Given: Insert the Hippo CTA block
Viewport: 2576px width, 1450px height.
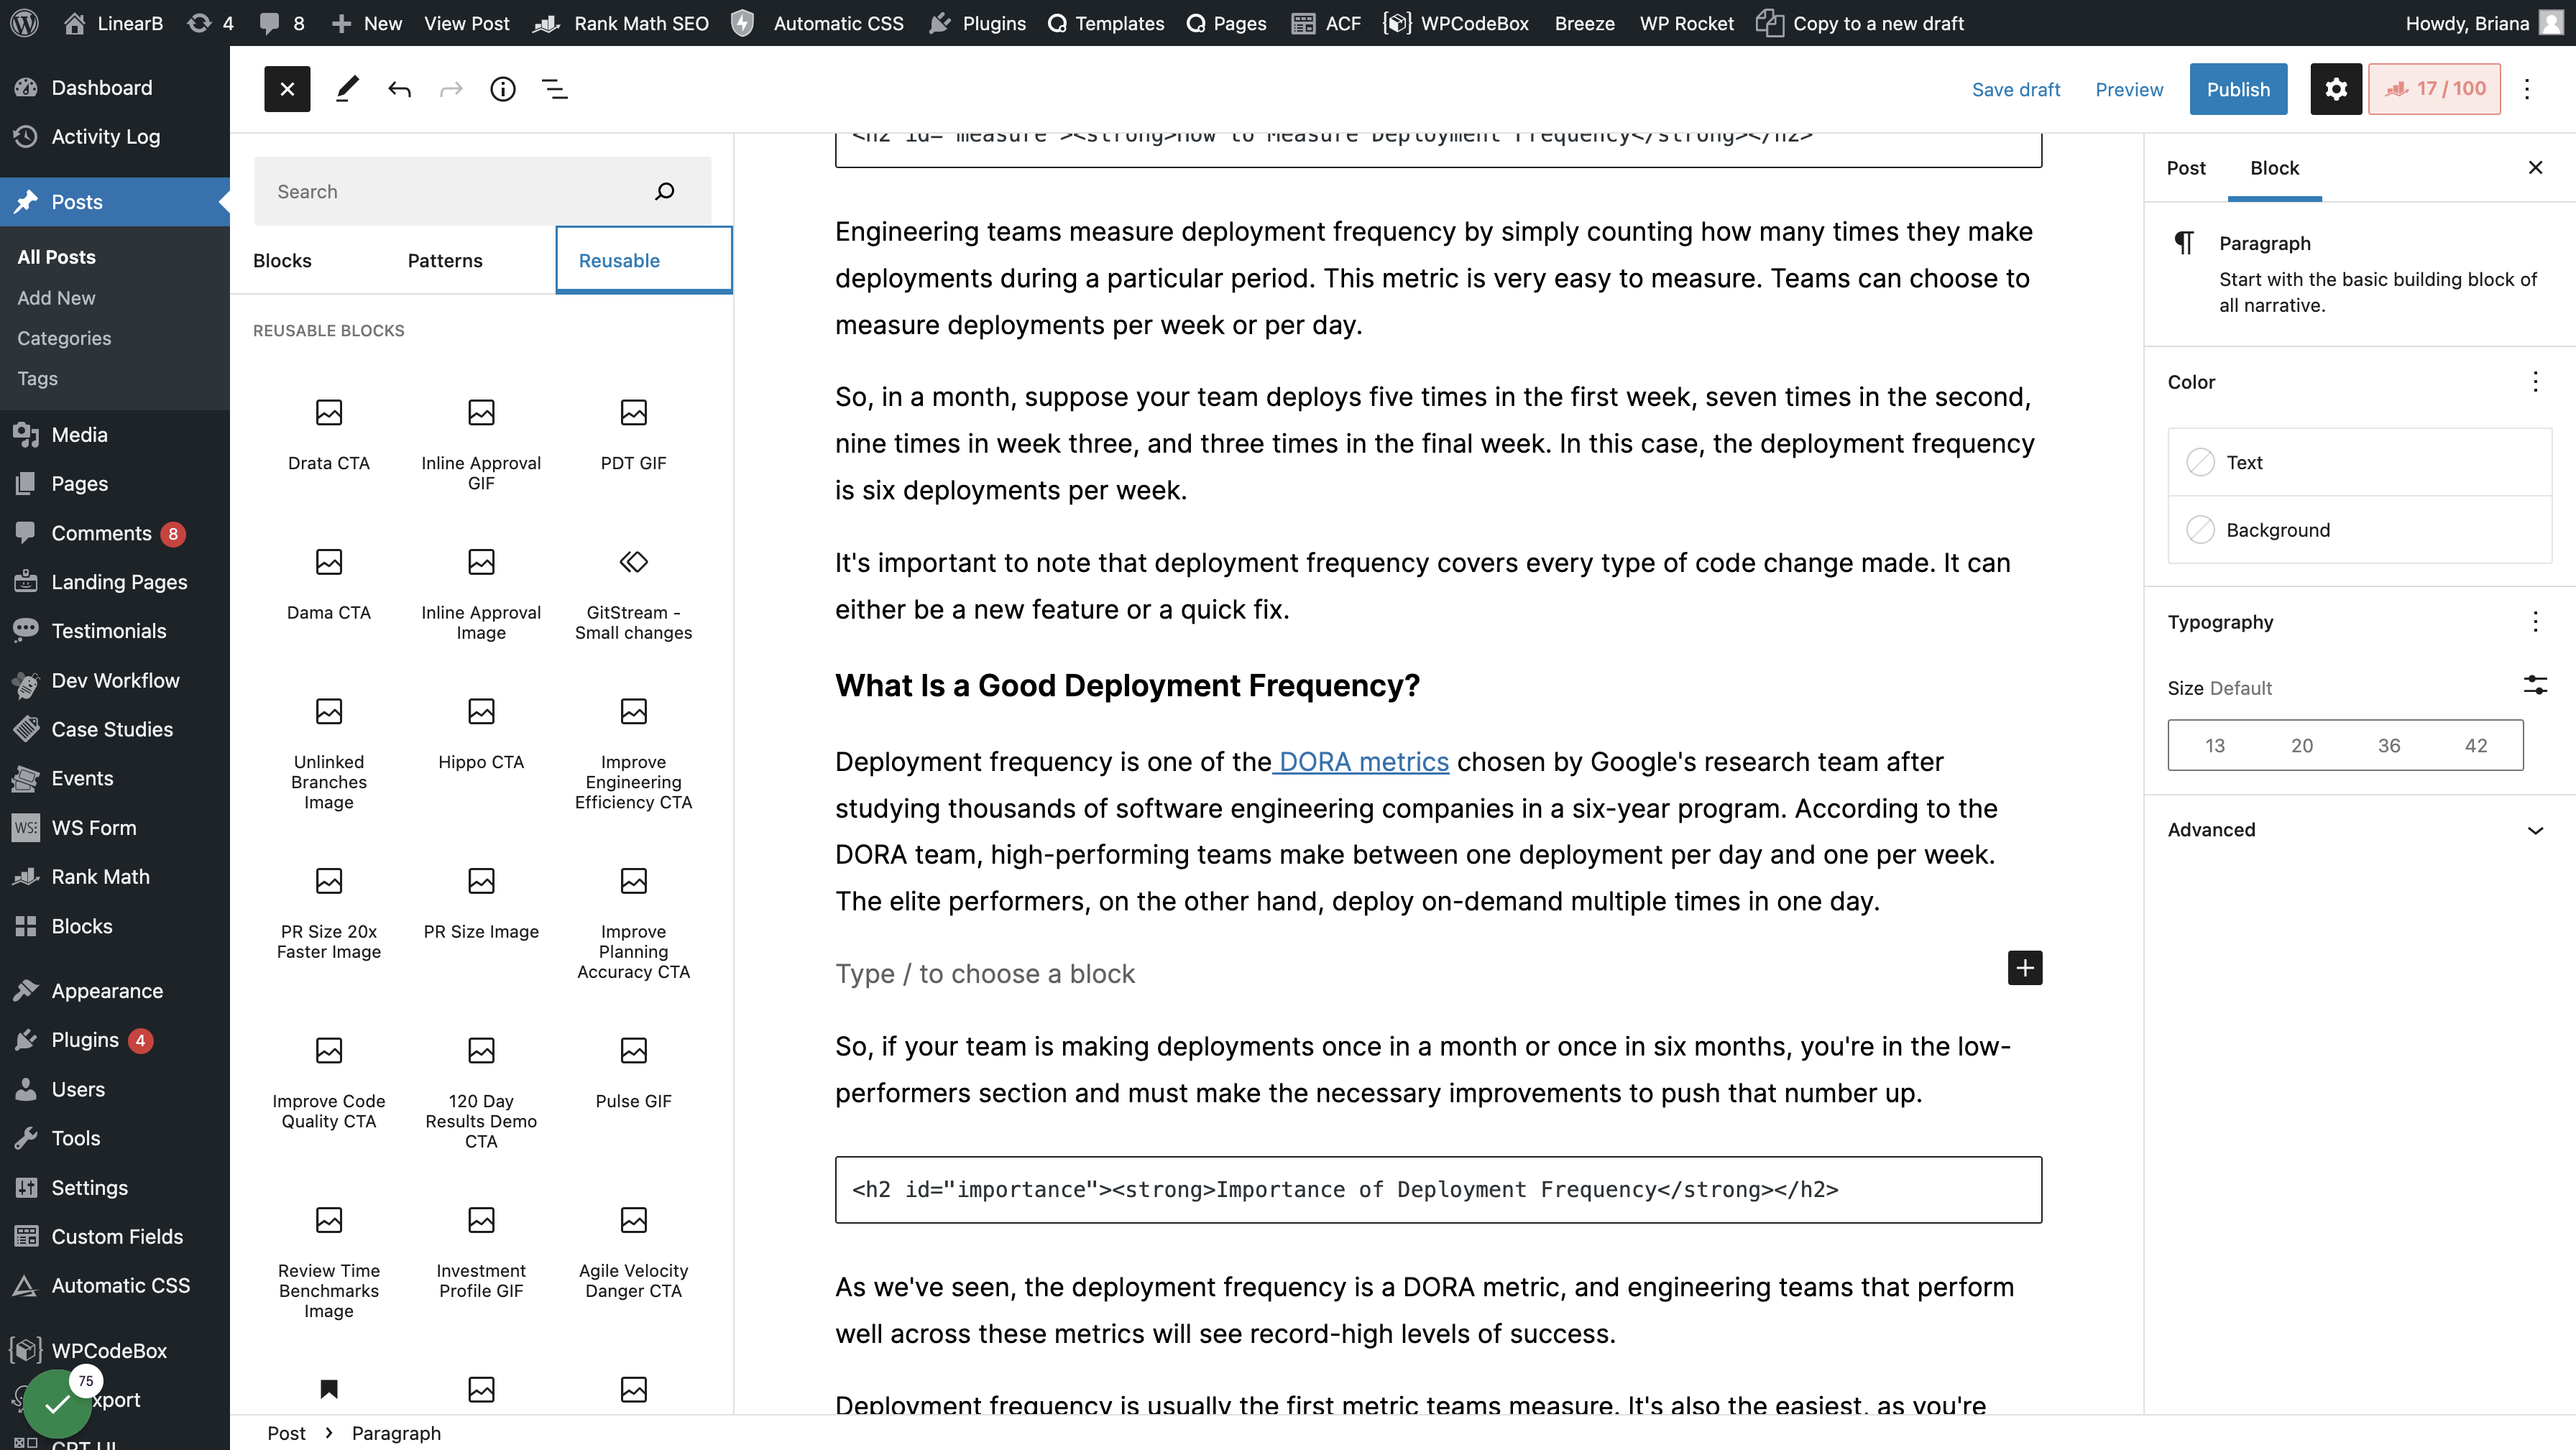Looking at the screenshot, I should point(481,735).
